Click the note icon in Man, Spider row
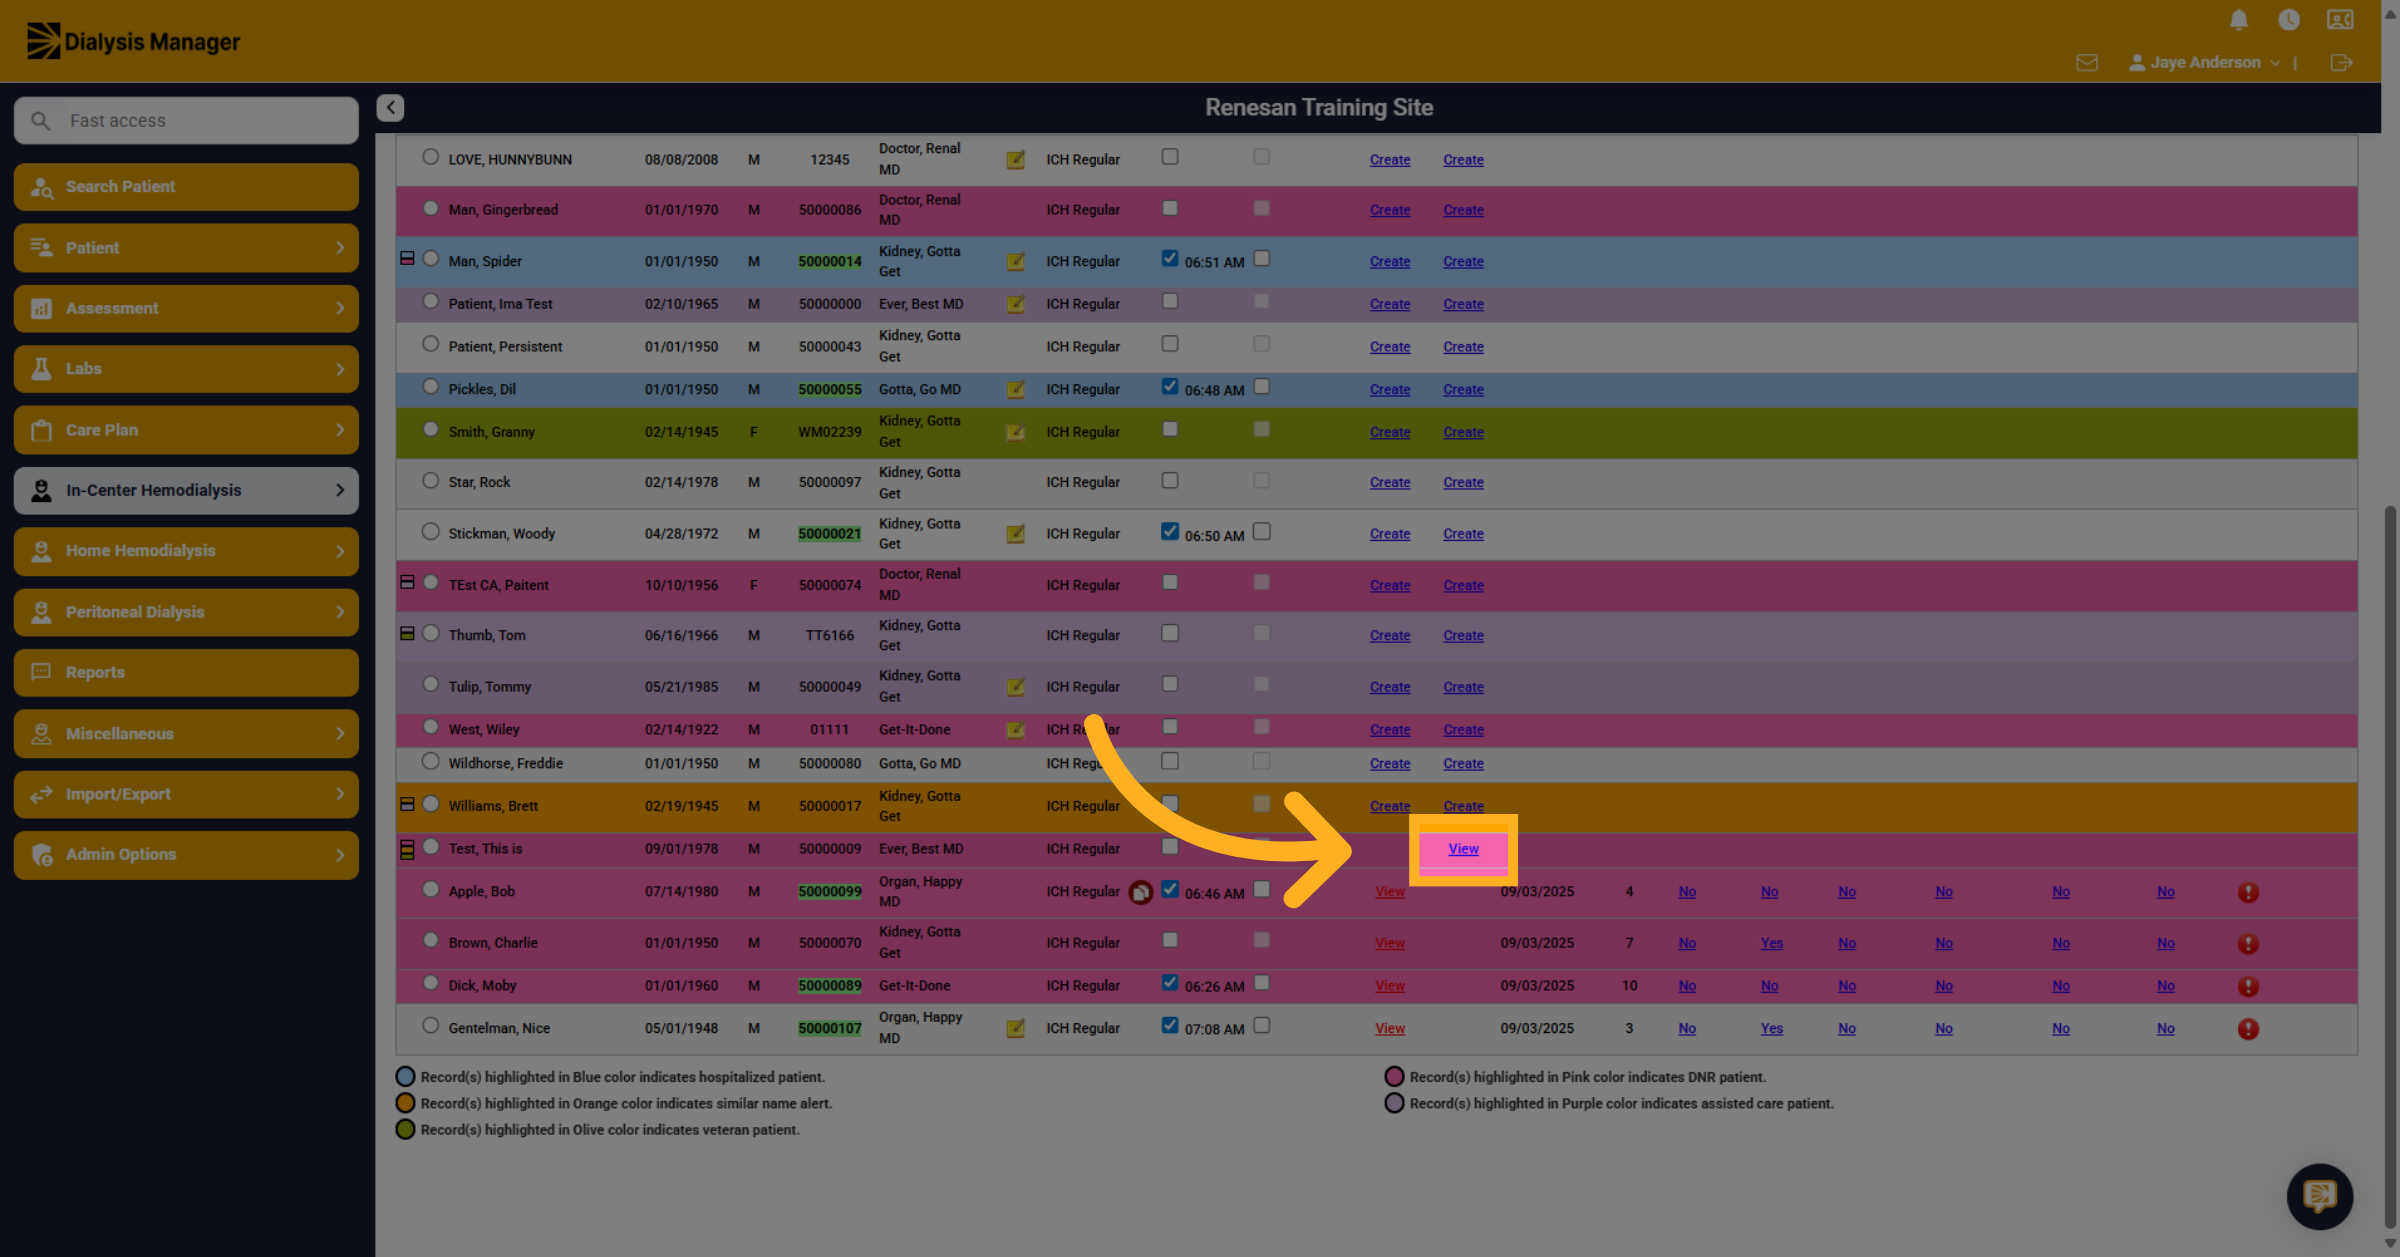Image resolution: width=2400 pixels, height=1257 pixels. pos(1015,262)
